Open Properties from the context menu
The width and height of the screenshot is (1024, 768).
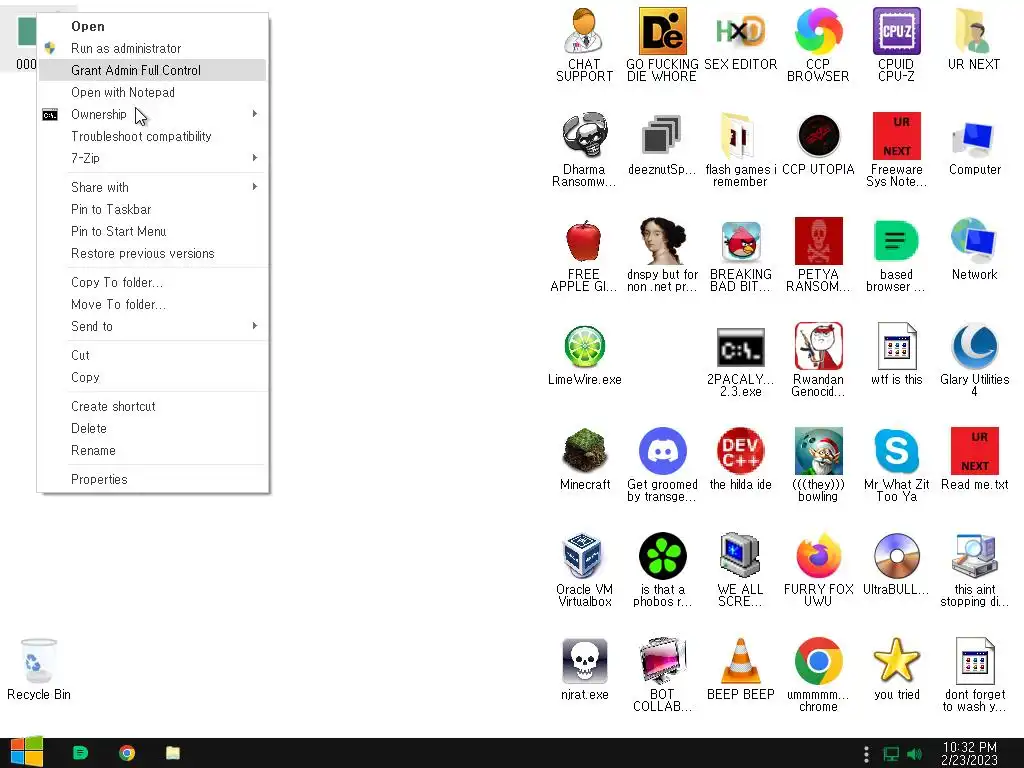[152, 479]
